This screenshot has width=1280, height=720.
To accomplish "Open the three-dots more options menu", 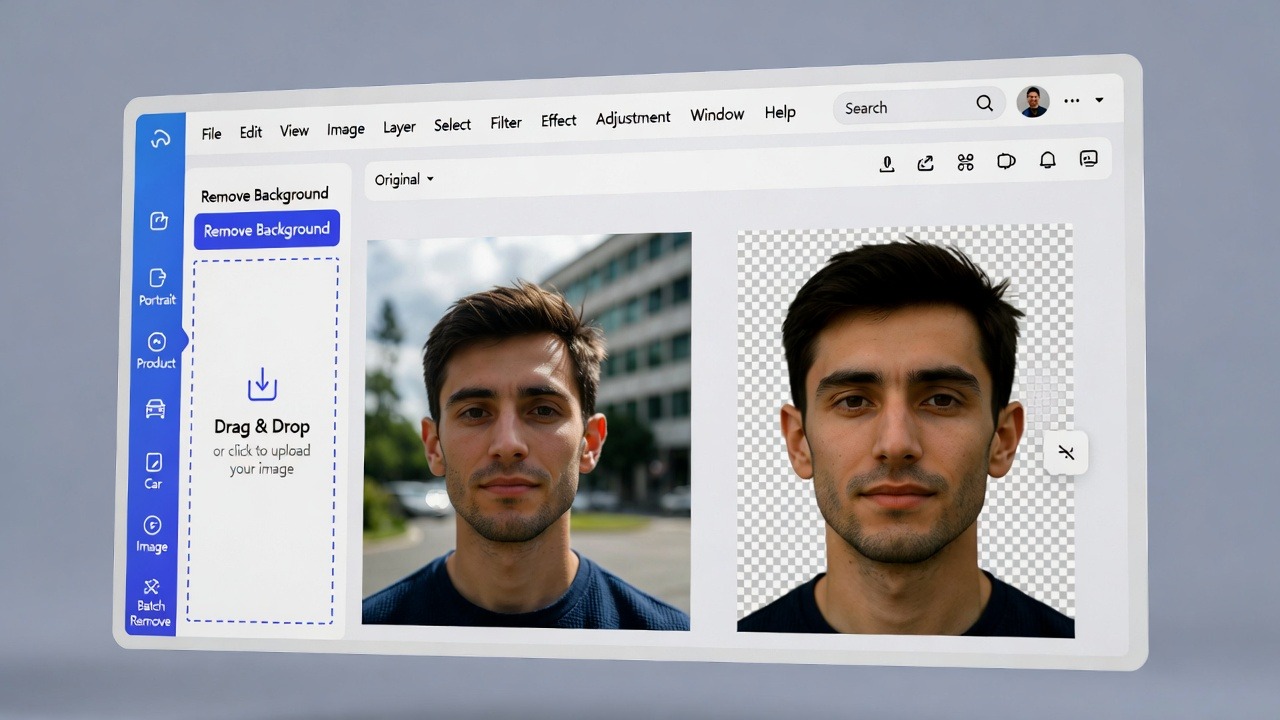I will coord(1072,101).
